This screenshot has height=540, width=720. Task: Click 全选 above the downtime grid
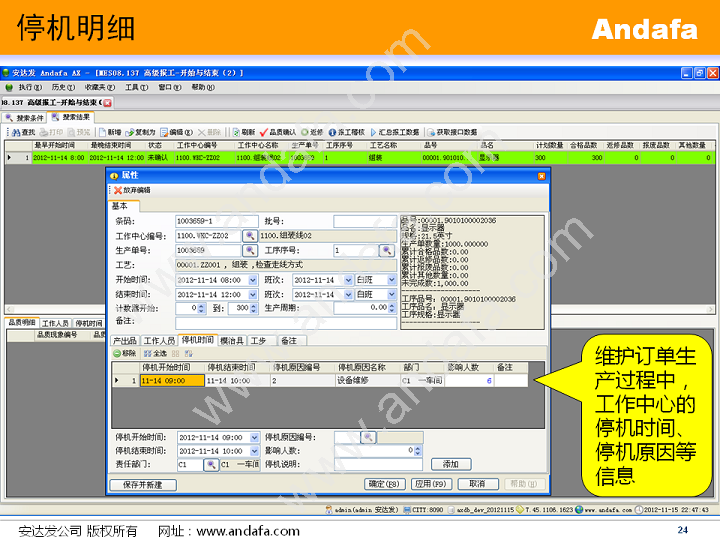tap(154, 353)
